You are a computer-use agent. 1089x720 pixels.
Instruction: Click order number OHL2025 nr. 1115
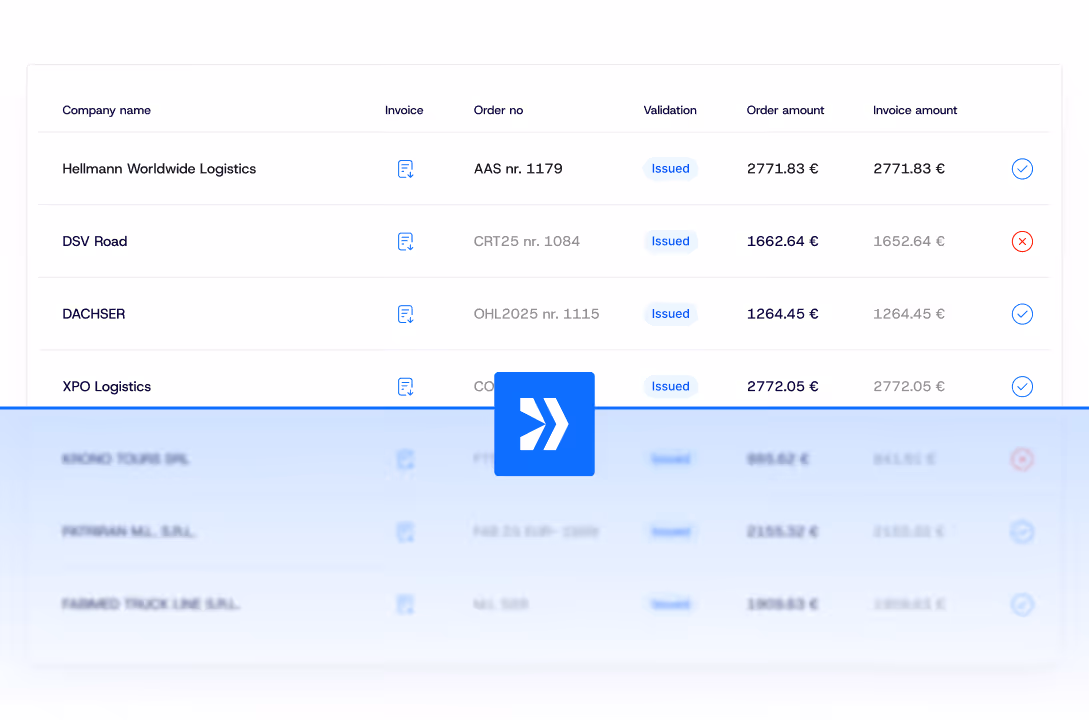point(536,314)
